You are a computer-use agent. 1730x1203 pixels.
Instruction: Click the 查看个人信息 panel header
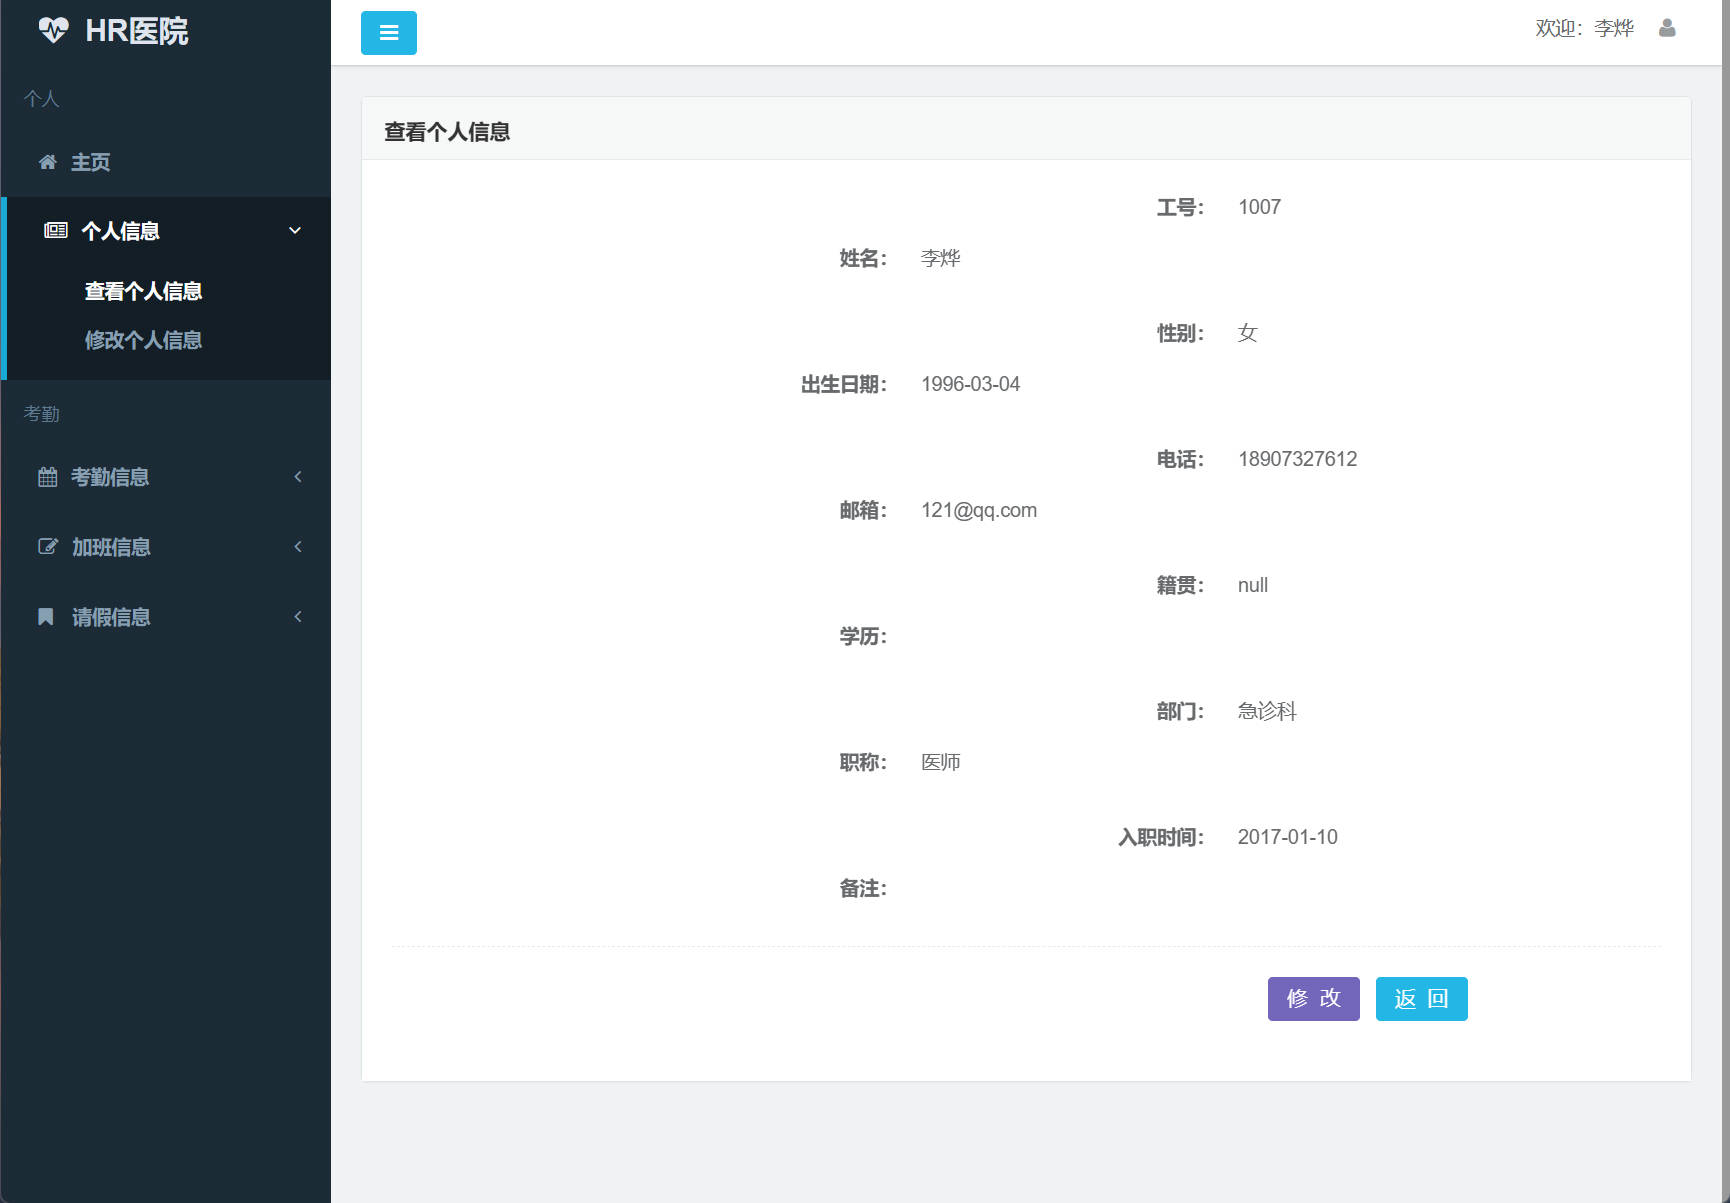[x=446, y=130]
